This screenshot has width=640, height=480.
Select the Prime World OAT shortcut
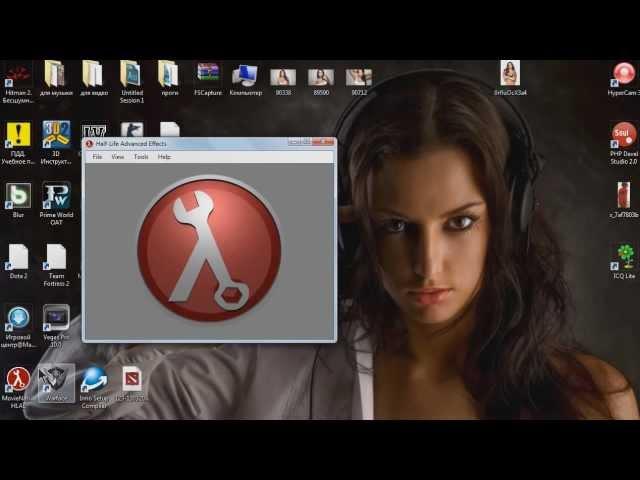click(56, 203)
